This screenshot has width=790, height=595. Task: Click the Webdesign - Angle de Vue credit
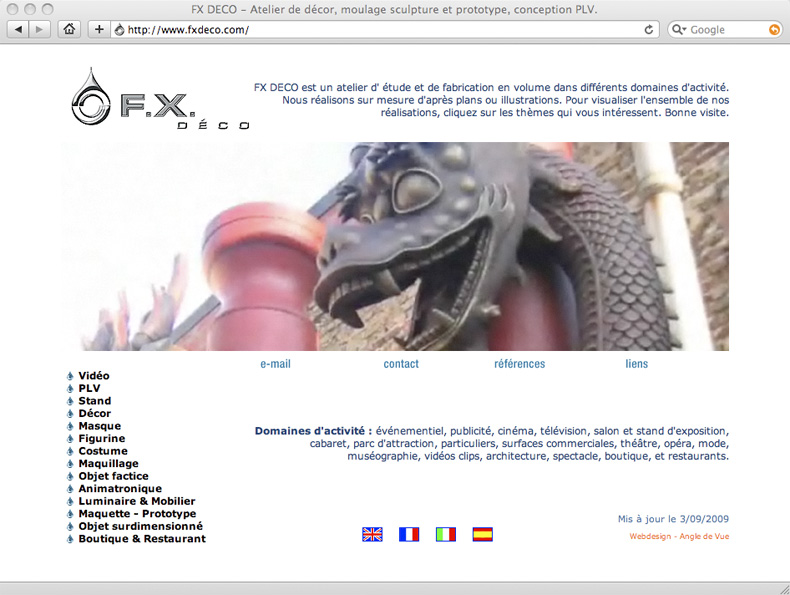click(x=679, y=537)
